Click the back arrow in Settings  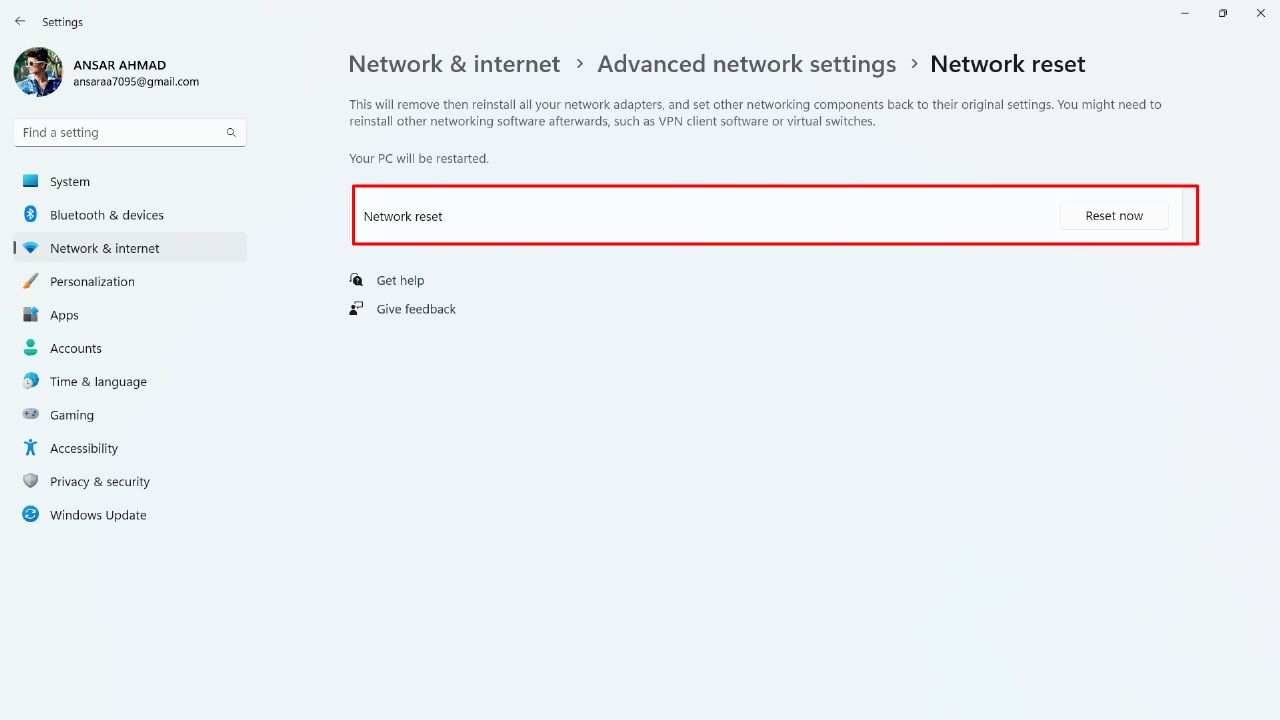click(20, 21)
